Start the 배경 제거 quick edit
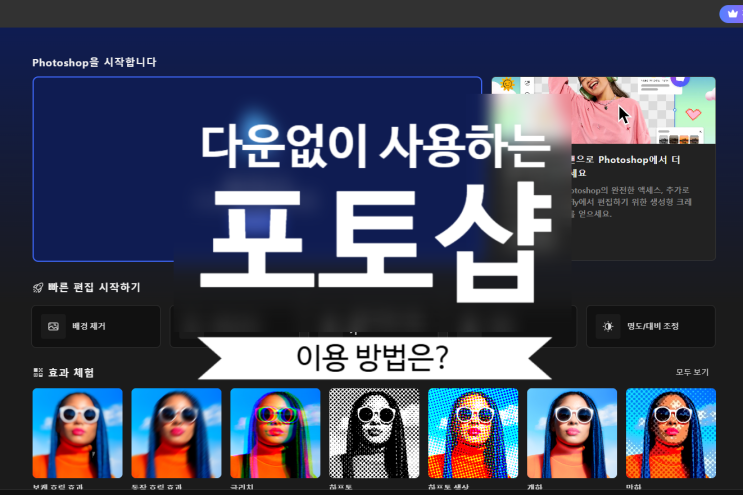Image resolution: width=743 pixels, height=495 pixels. pyautogui.click(x=96, y=326)
